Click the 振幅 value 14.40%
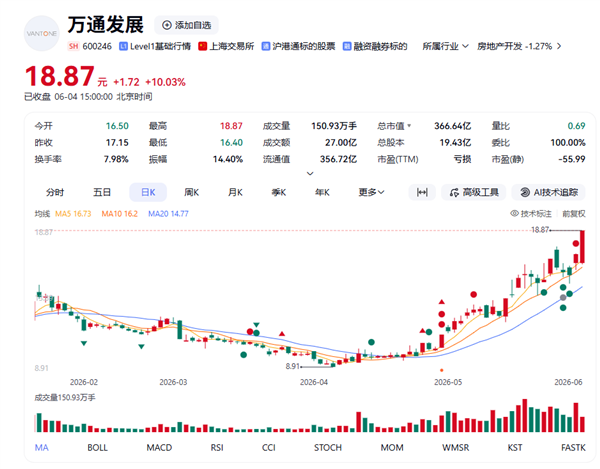Viewport: 600px width, 469px height. point(228,159)
